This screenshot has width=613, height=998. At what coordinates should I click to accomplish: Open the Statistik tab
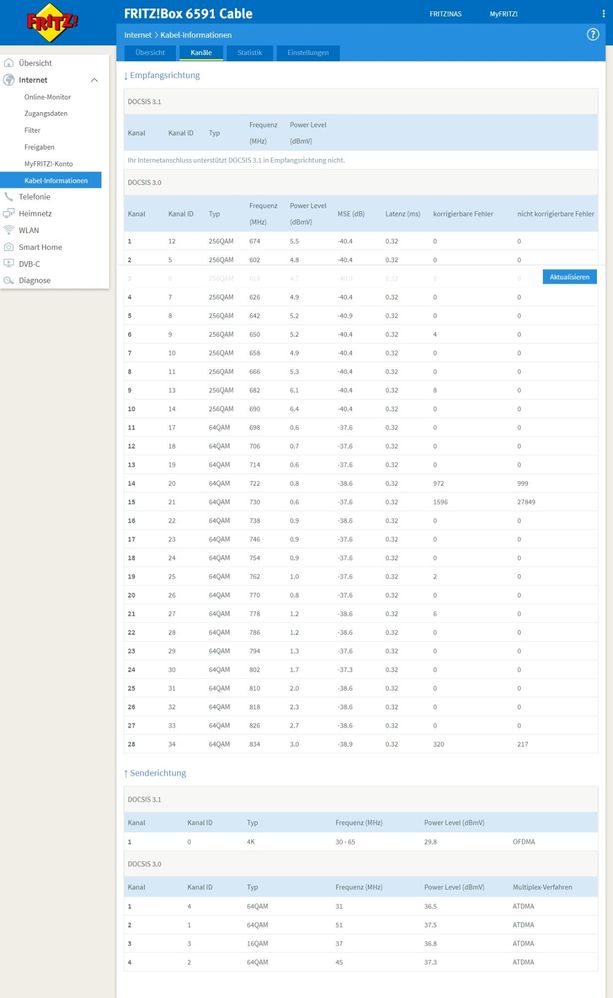250,53
